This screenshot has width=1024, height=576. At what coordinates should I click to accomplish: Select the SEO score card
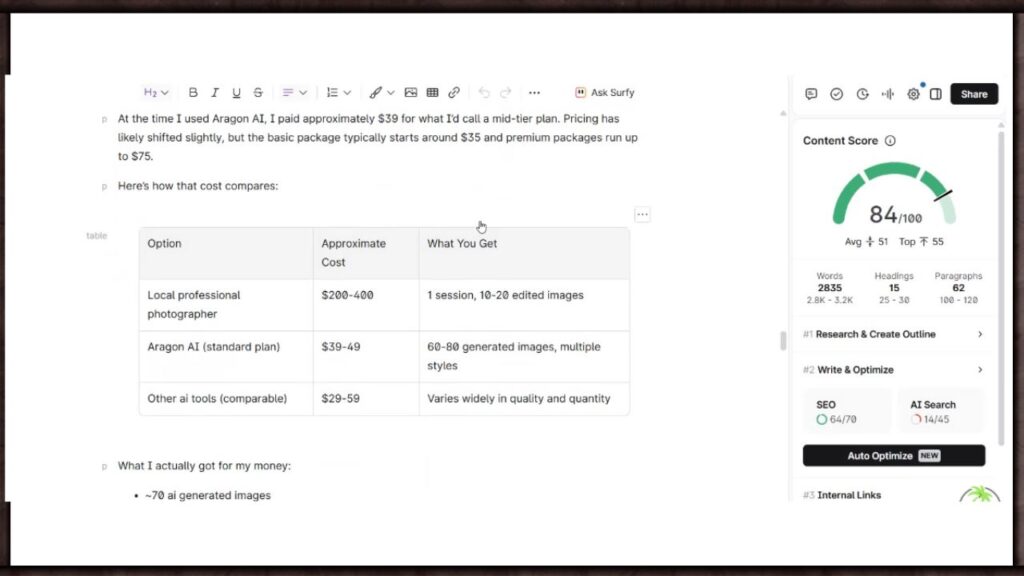pos(846,411)
